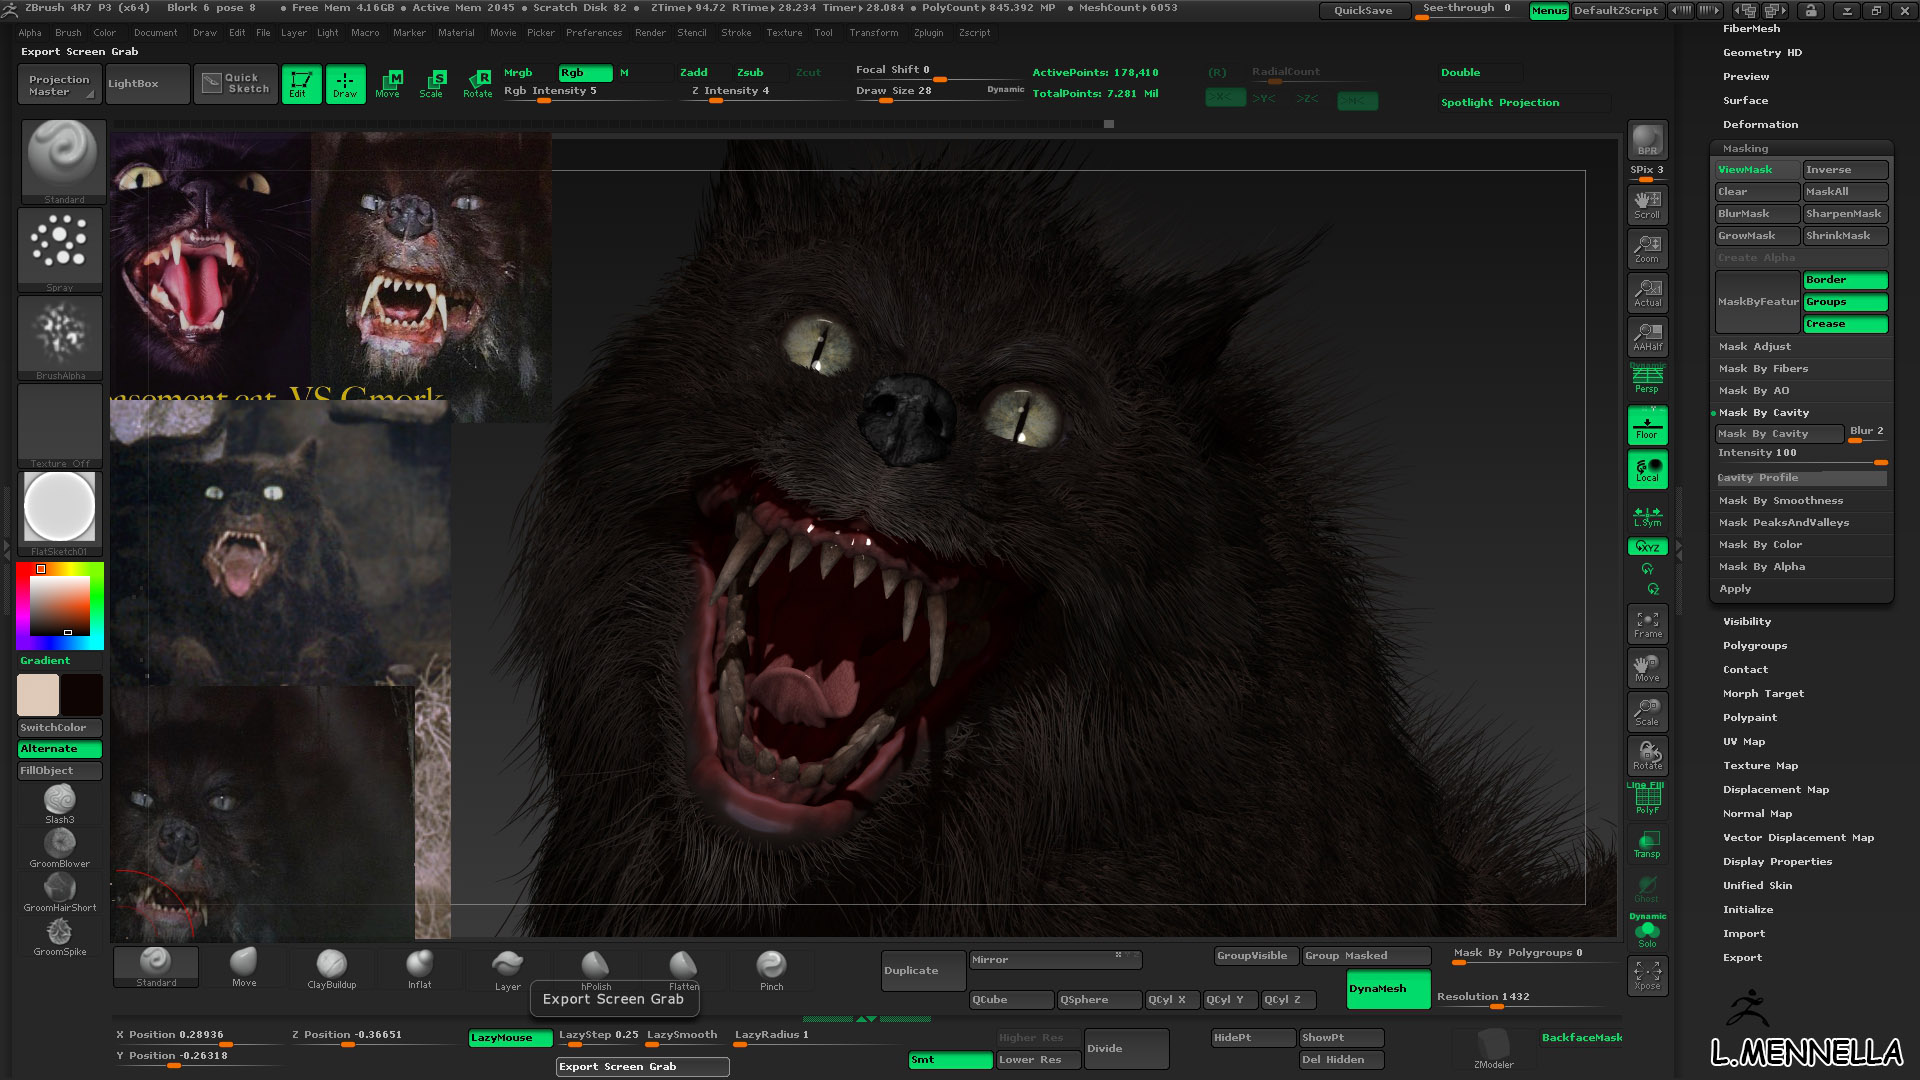Click FillObject button
Image resolution: width=1920 pixels, height=1080 pixels.
pos(60,771)
